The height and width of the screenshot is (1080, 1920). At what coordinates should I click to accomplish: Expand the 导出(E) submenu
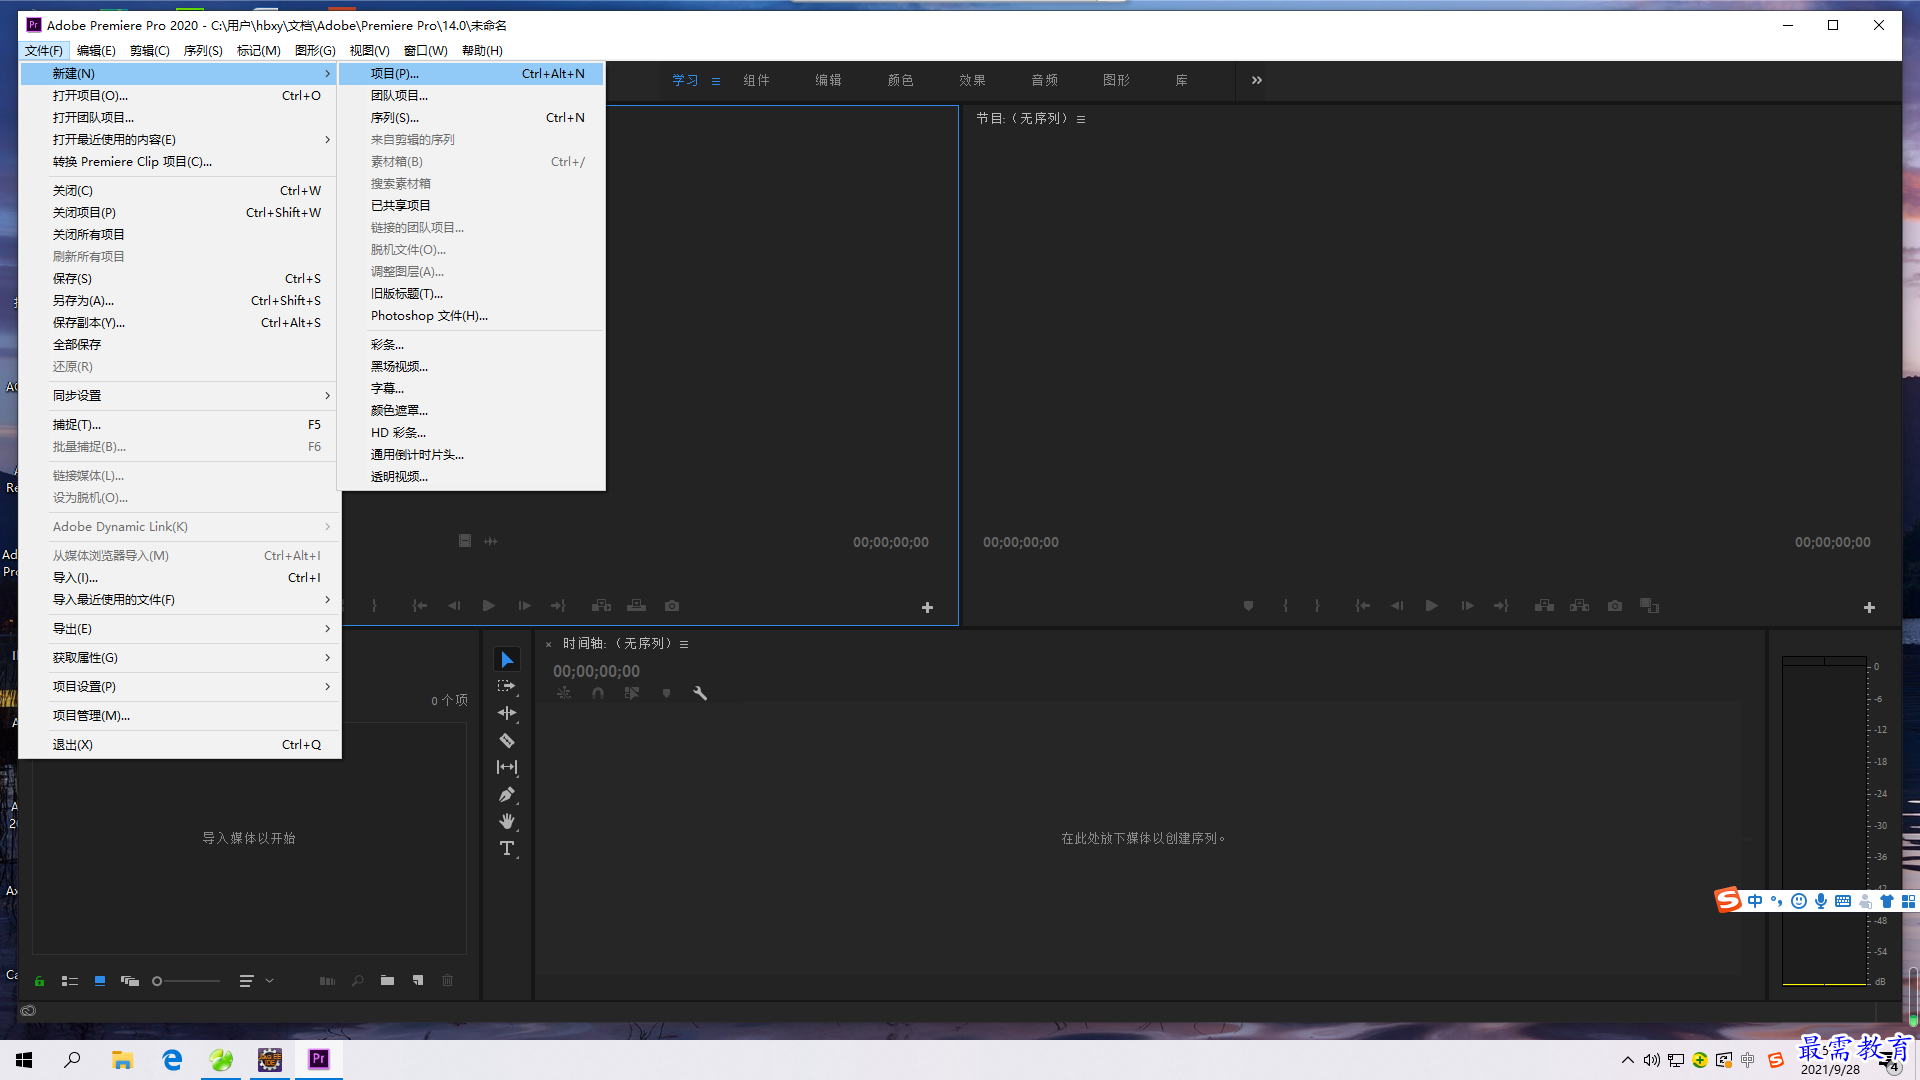180,629
